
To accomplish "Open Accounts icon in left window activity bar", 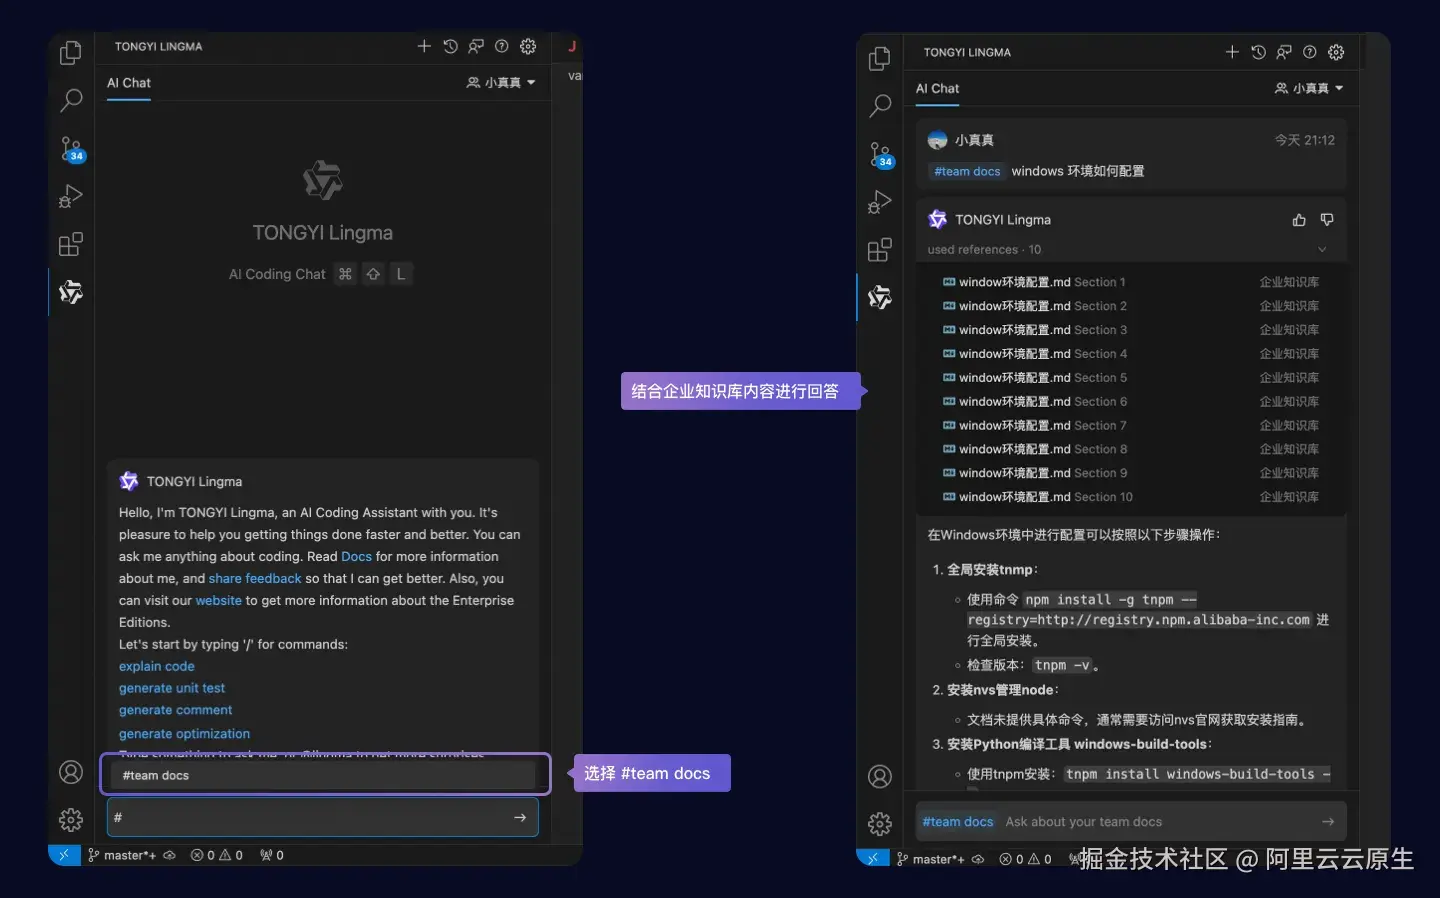I will (x=71, y=772).
